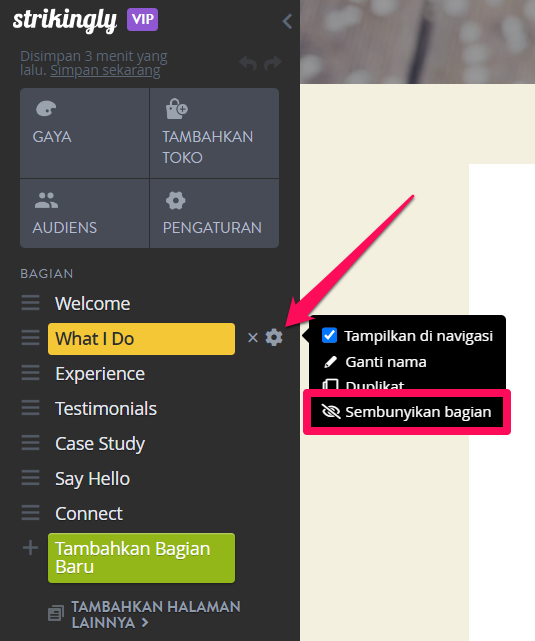Click drag handle icon beside Say Hello
The image size is (535, 641).
coord(31,477)
